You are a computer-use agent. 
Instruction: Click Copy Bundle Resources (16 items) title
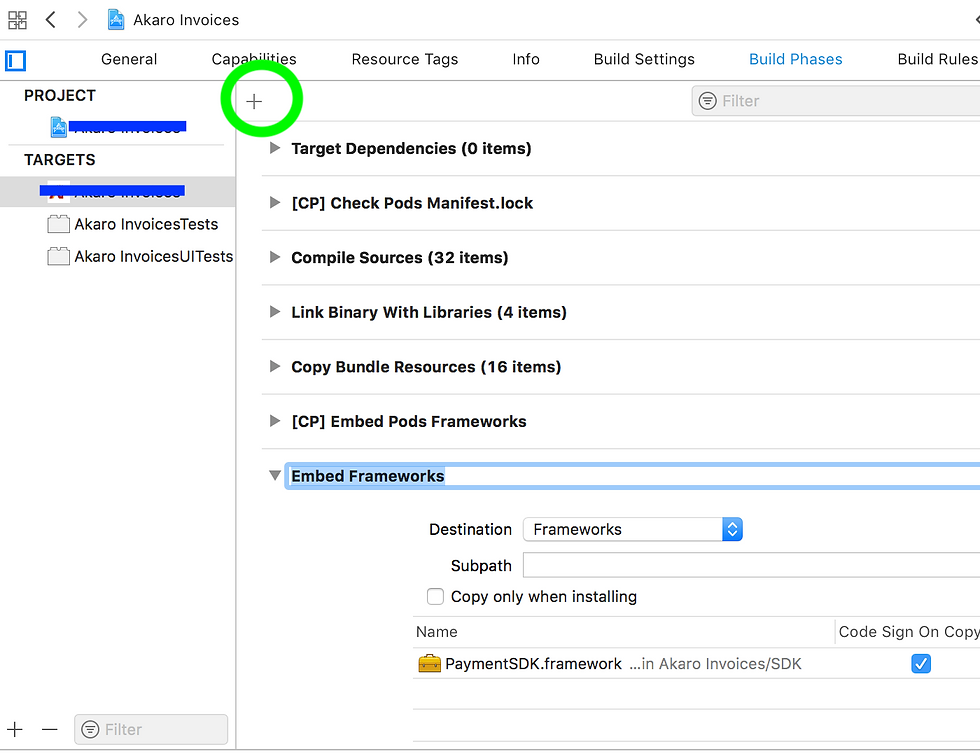(x=426, y=367)
